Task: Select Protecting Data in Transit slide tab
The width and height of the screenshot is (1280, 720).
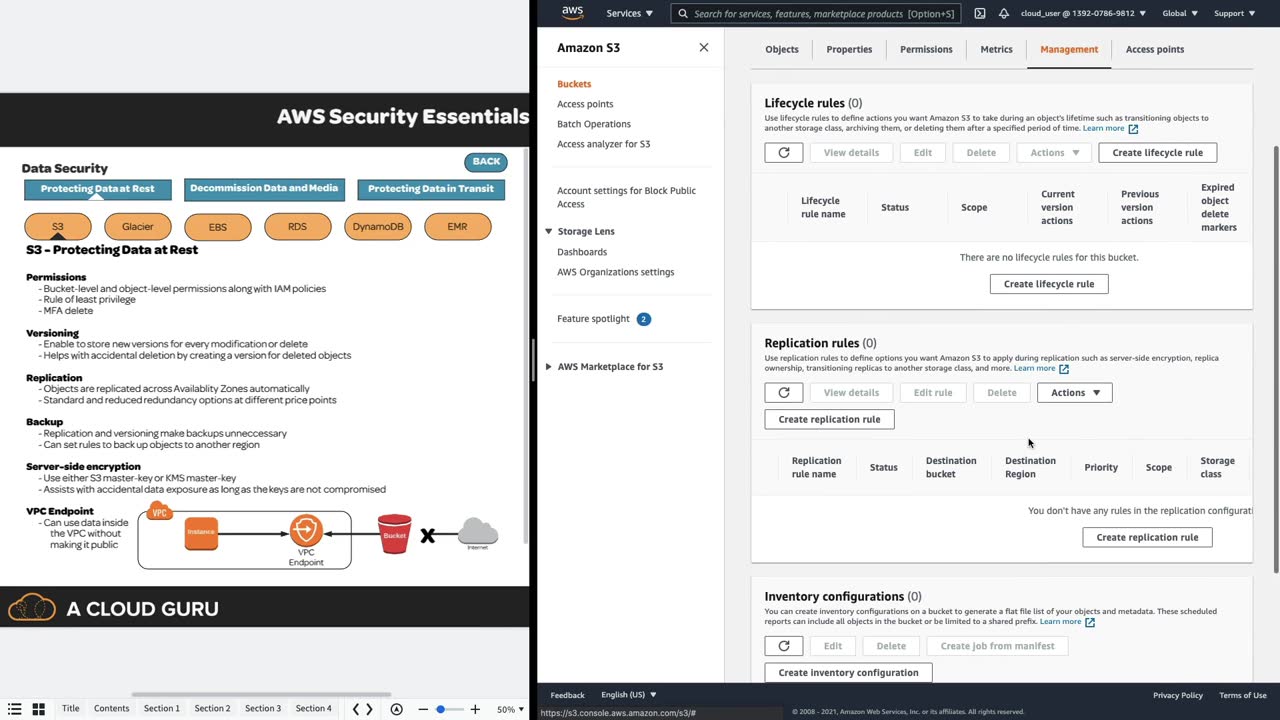Action: click(x=431, y=189)
